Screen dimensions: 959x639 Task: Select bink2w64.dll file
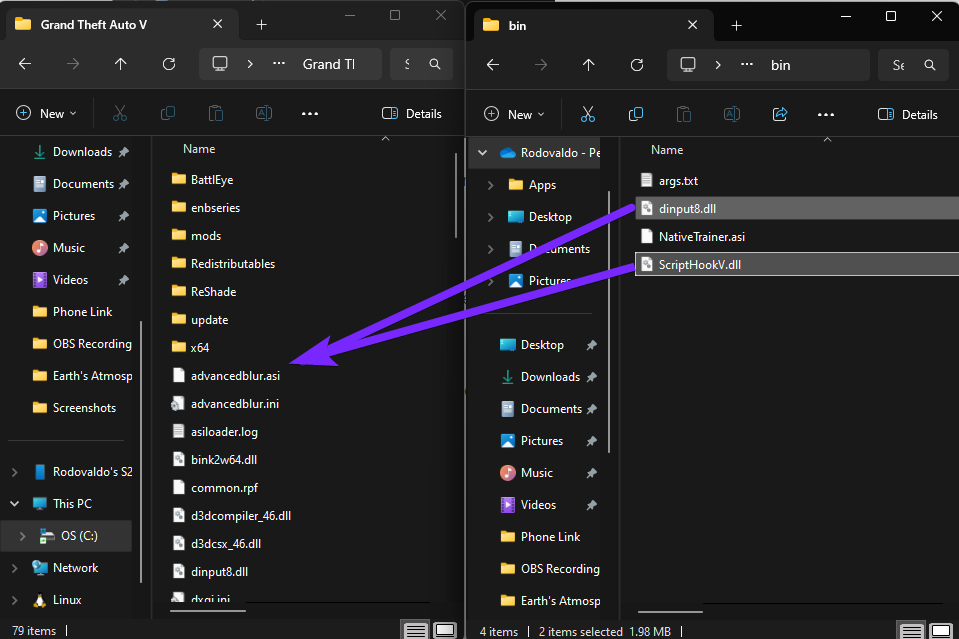(214, 460)
